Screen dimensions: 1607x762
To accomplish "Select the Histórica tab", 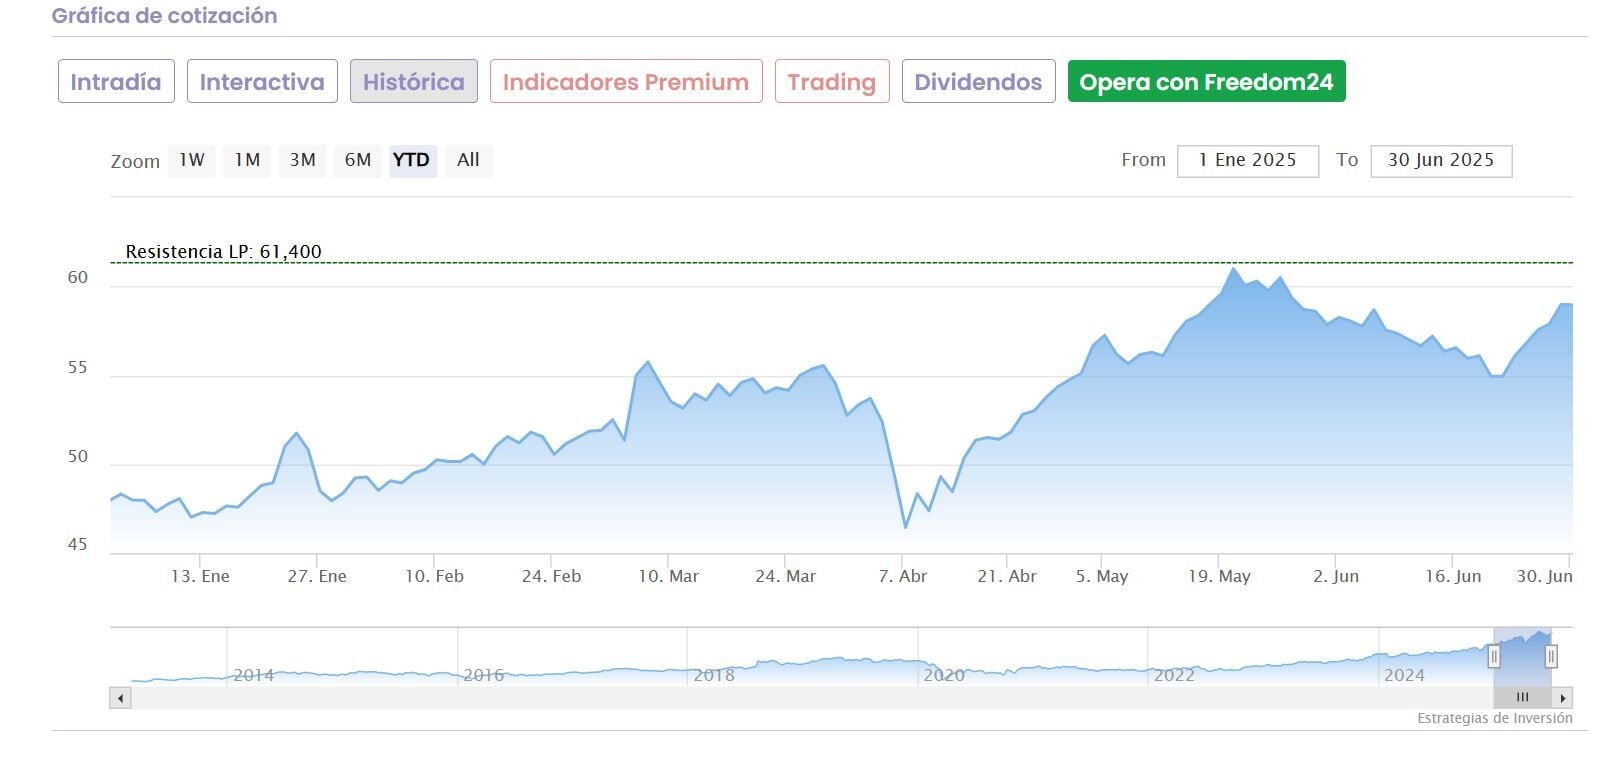I will coord(413,82).
